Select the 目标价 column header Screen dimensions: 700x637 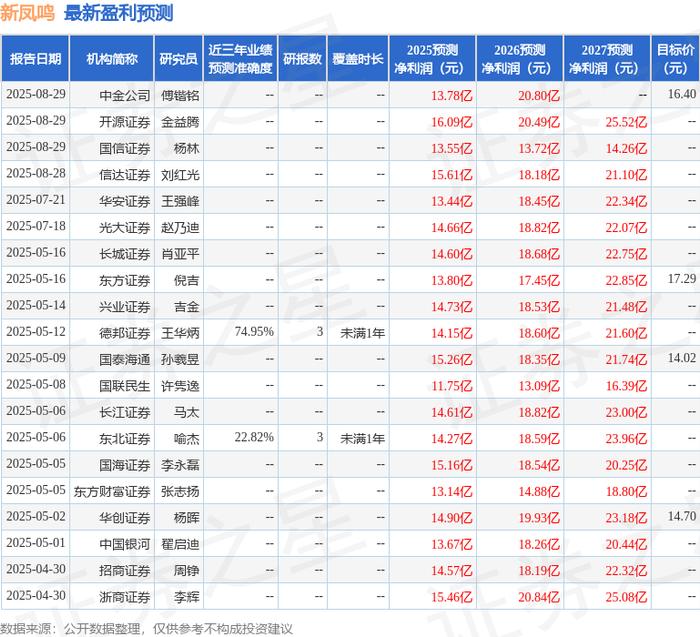click(x=676, y=59)
